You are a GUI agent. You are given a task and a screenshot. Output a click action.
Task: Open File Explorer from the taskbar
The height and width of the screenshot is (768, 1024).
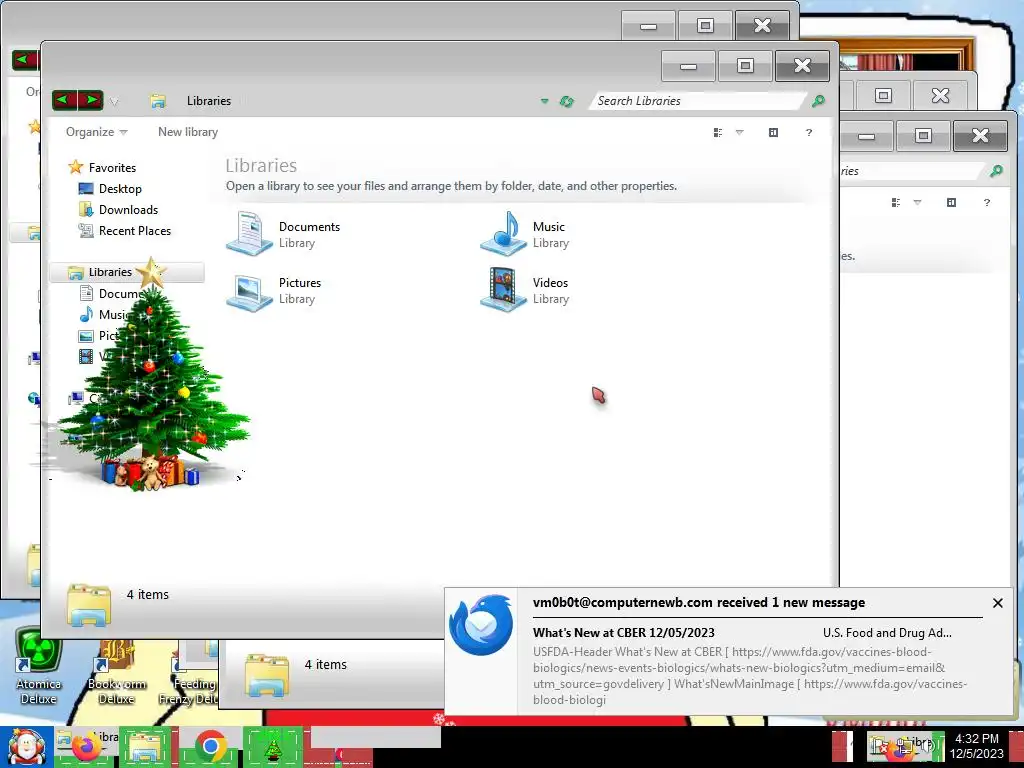click(146, 747)
